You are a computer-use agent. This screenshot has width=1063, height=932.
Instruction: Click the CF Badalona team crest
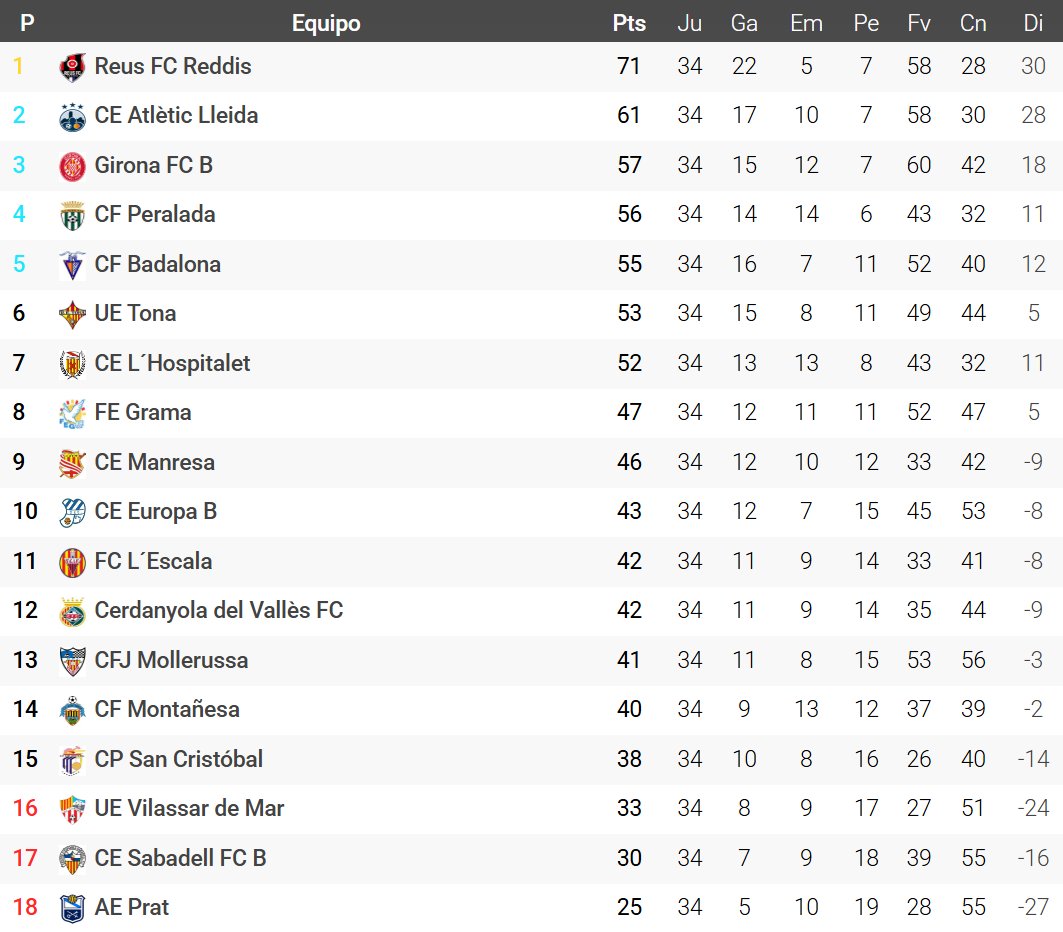click(73, 265)
